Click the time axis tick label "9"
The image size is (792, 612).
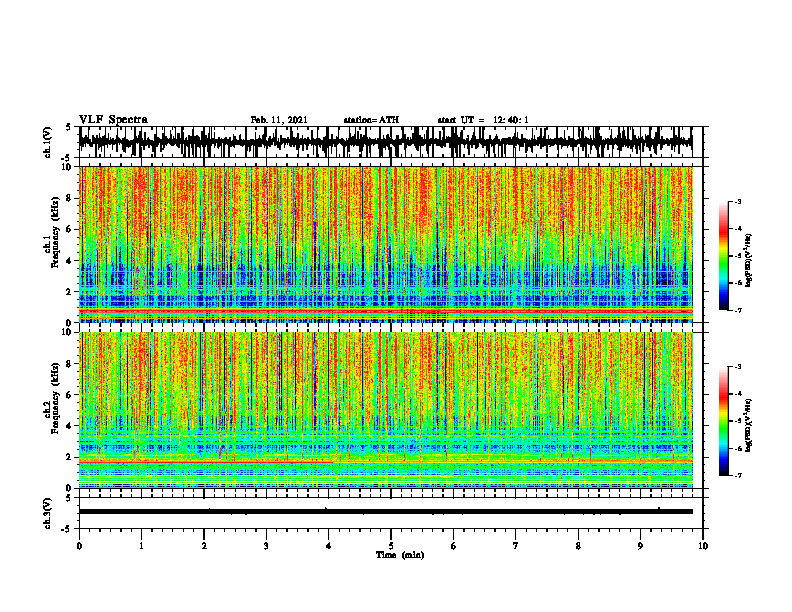click(640, 546)
